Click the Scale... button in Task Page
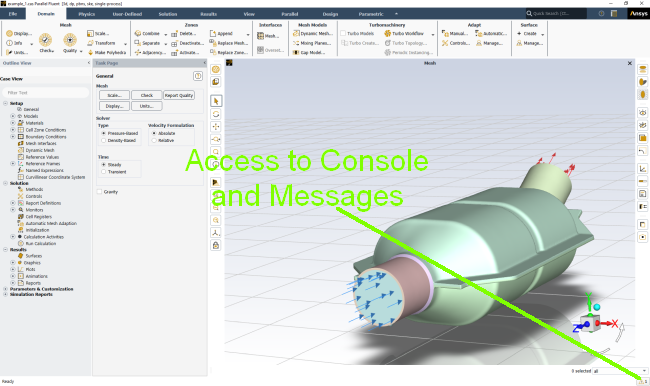 click(114, 95)
